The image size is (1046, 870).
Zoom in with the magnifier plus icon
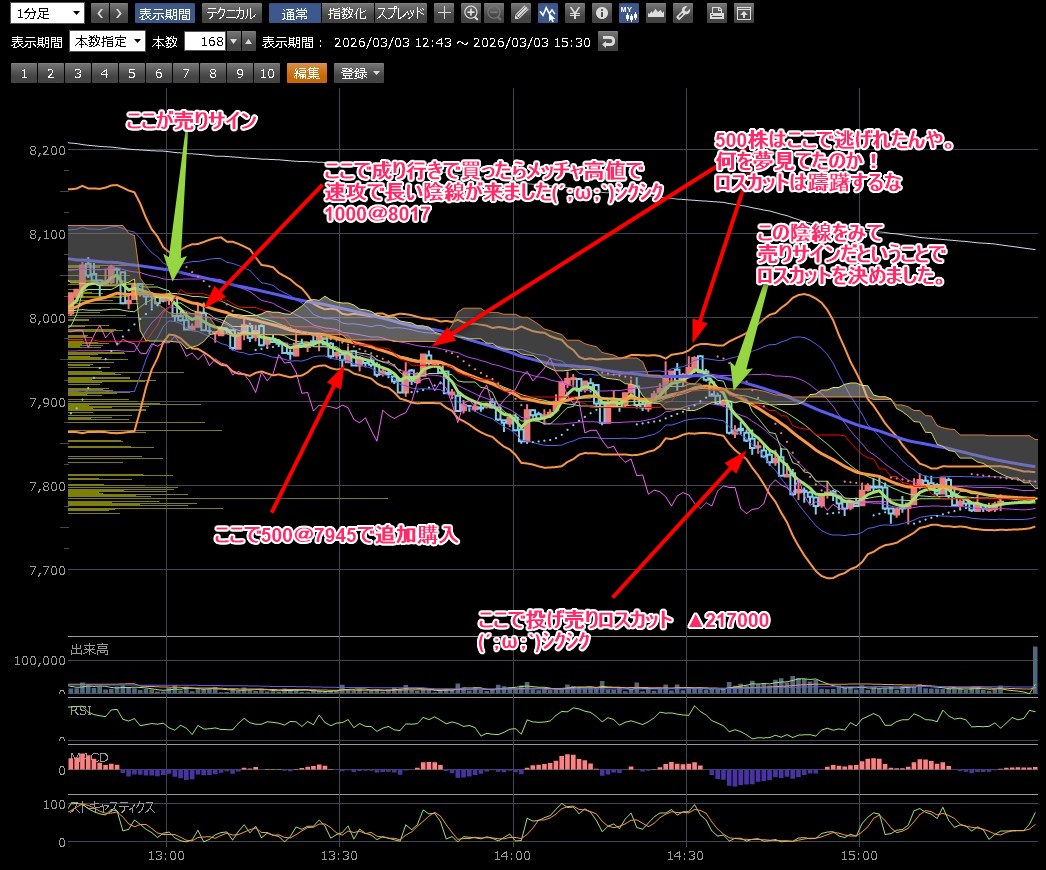pyautogui.click(x=471, y=13)
